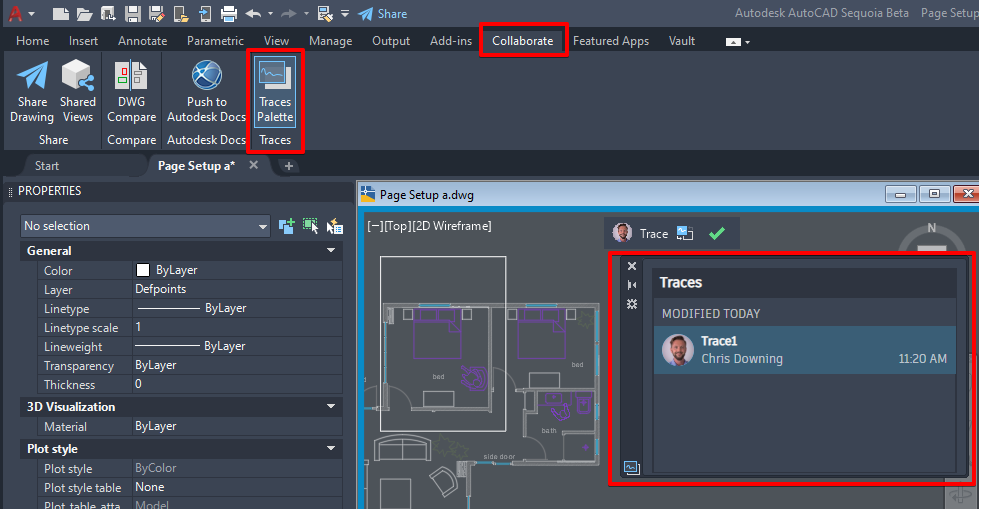Open redo history dropdown arrow
The width and height of the screenshot is (981, 509).
pos(306,13)
